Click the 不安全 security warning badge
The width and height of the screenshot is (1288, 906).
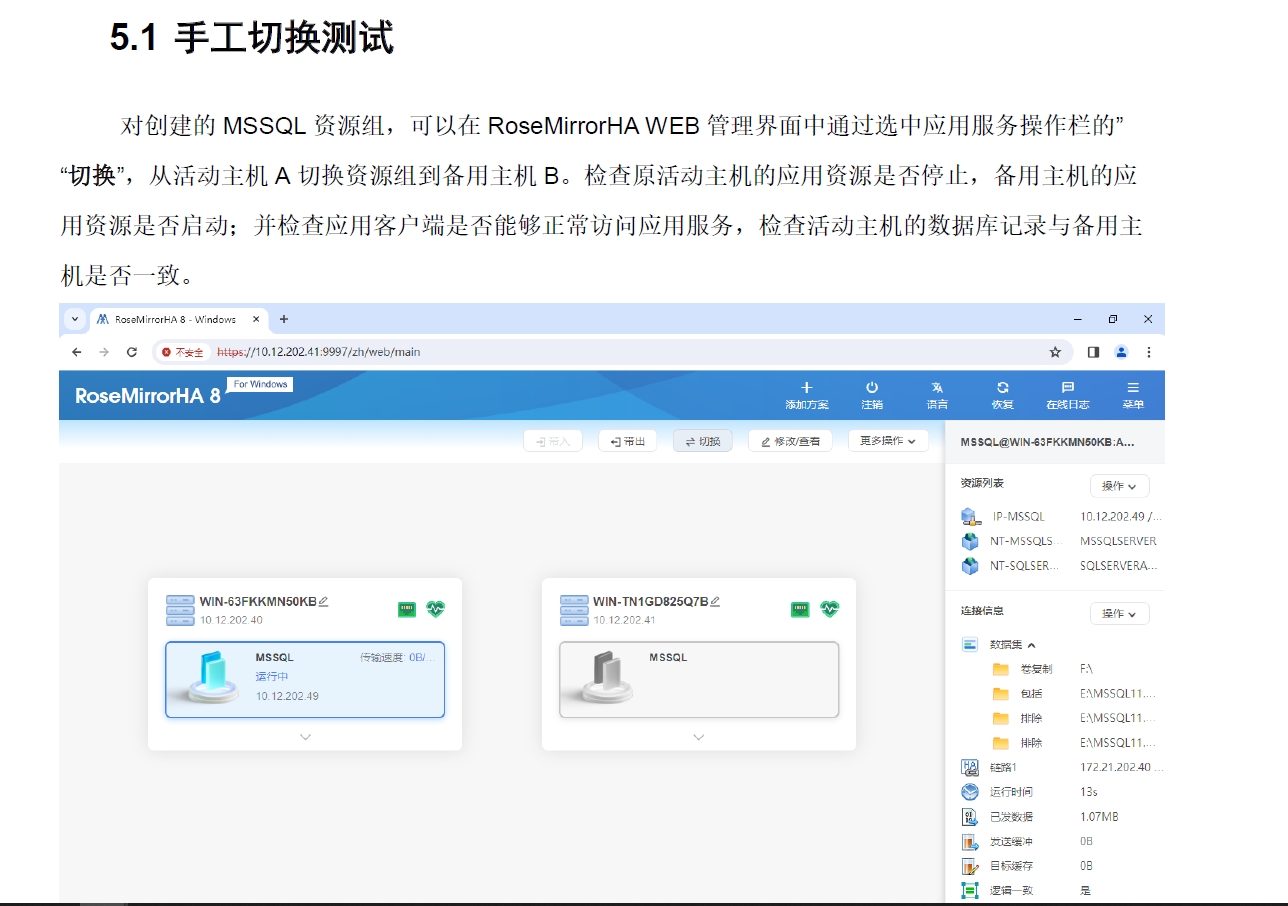183,352
